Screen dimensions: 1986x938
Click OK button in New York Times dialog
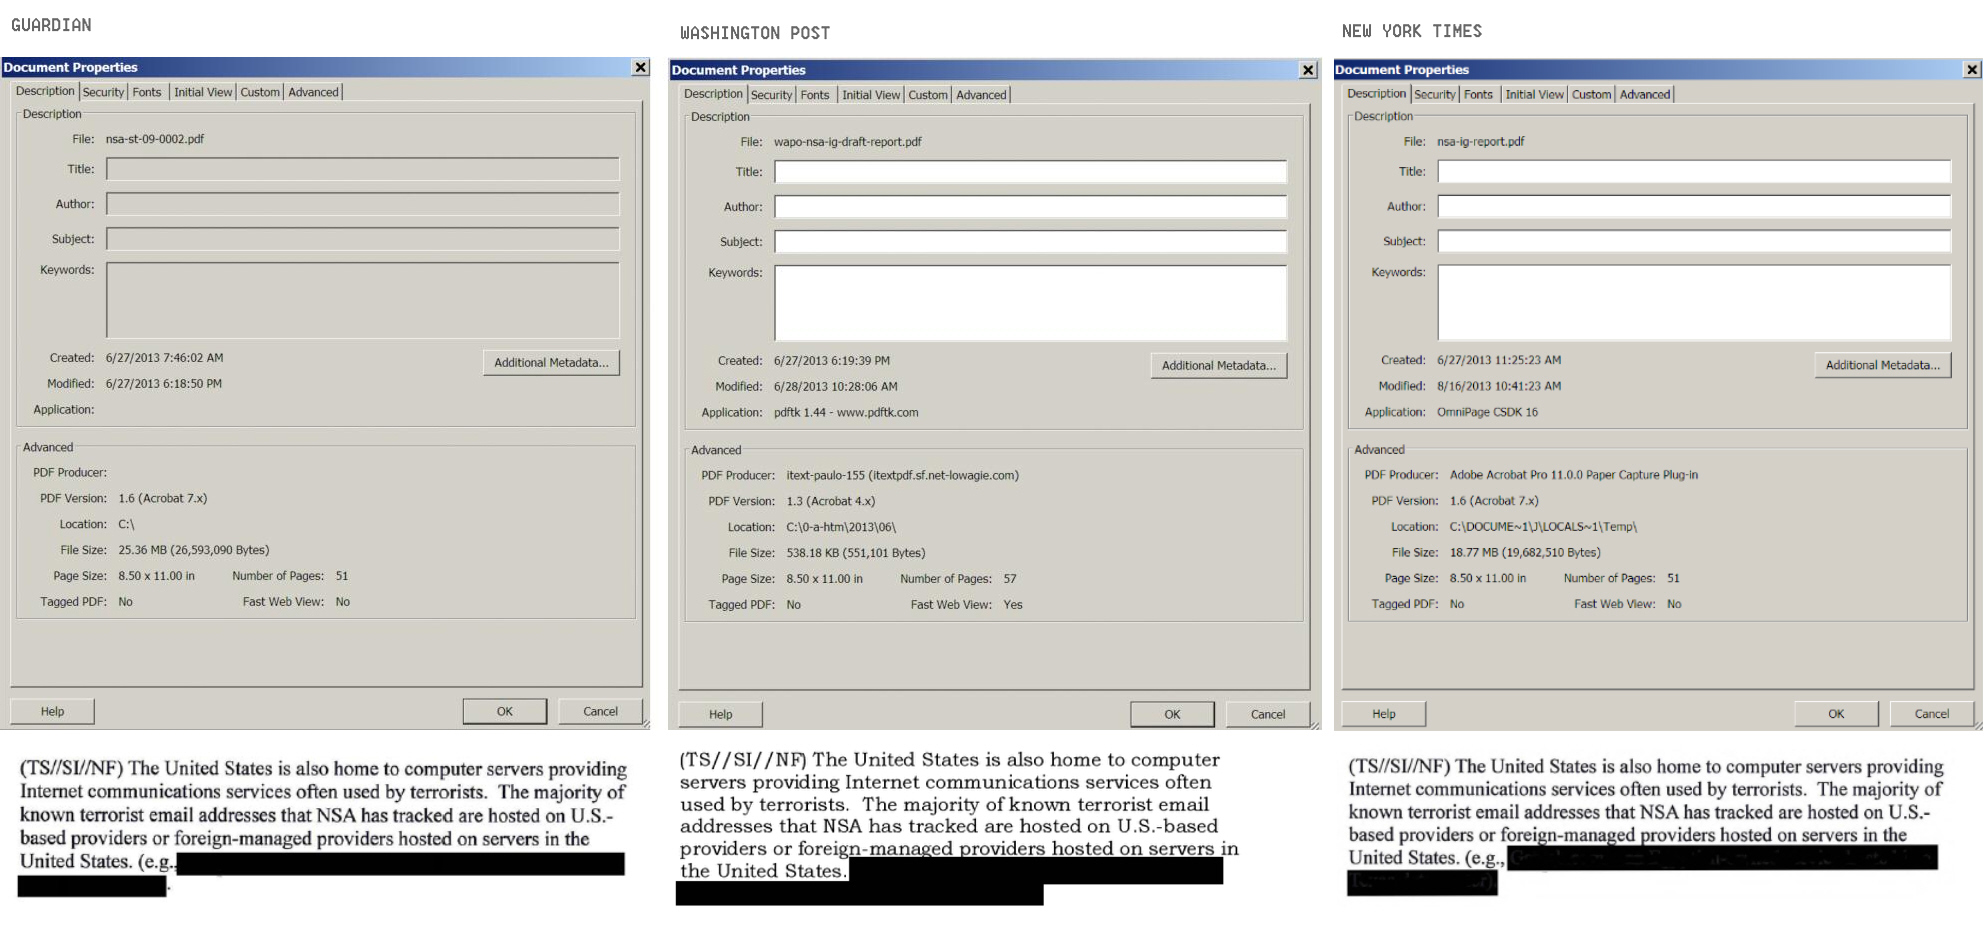1837,713
